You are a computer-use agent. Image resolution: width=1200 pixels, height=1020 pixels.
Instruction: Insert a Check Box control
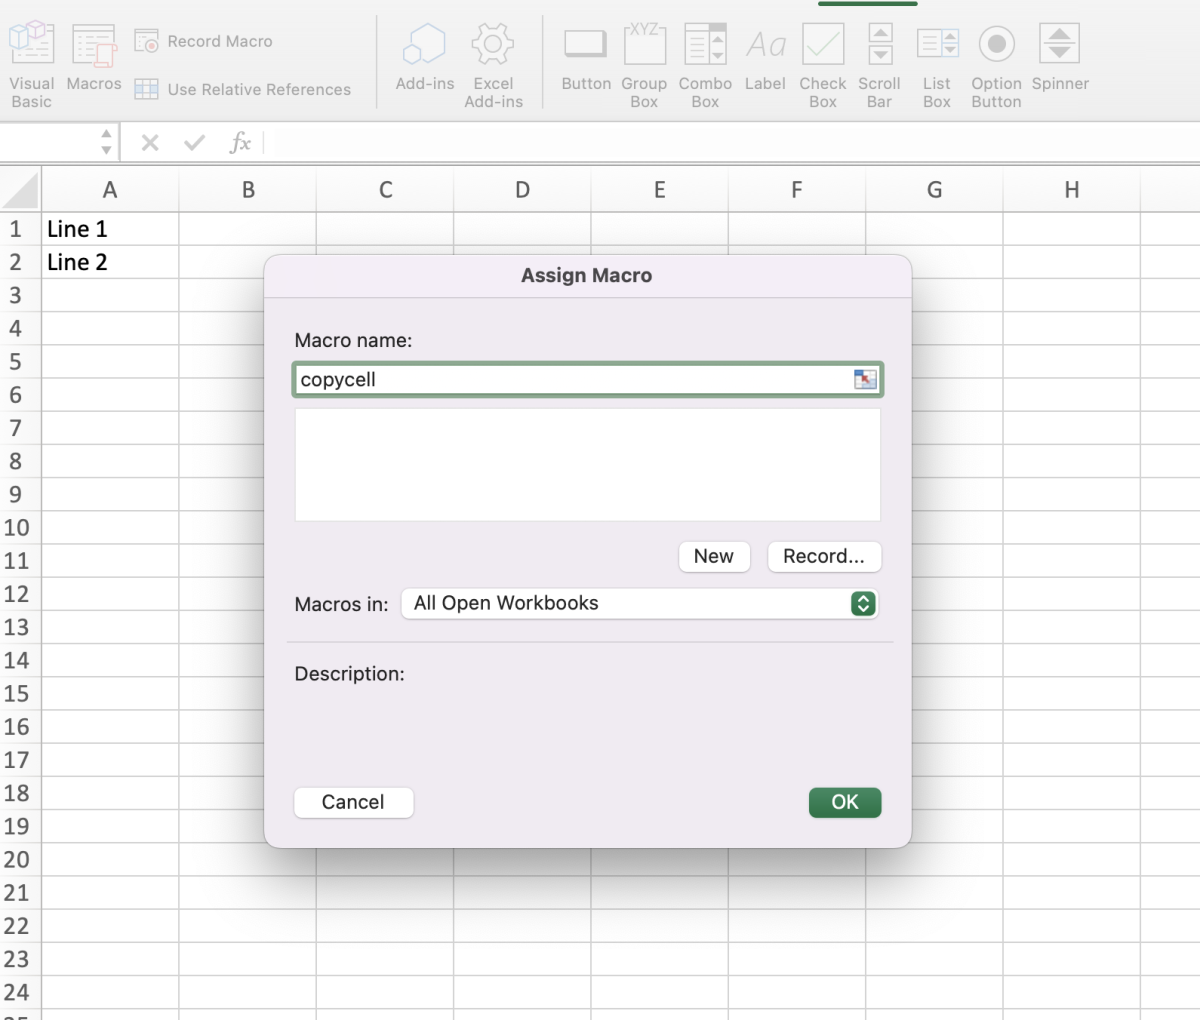click(823, 46)
